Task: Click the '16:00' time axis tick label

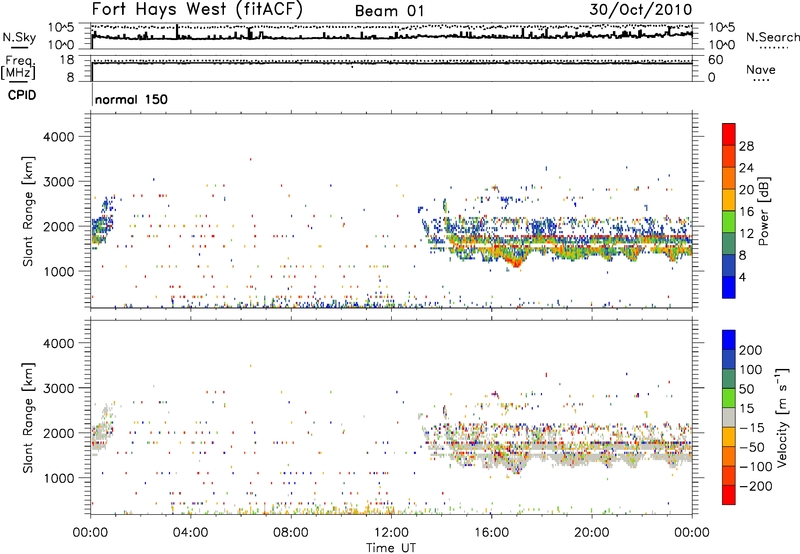Action: point(491,533)
